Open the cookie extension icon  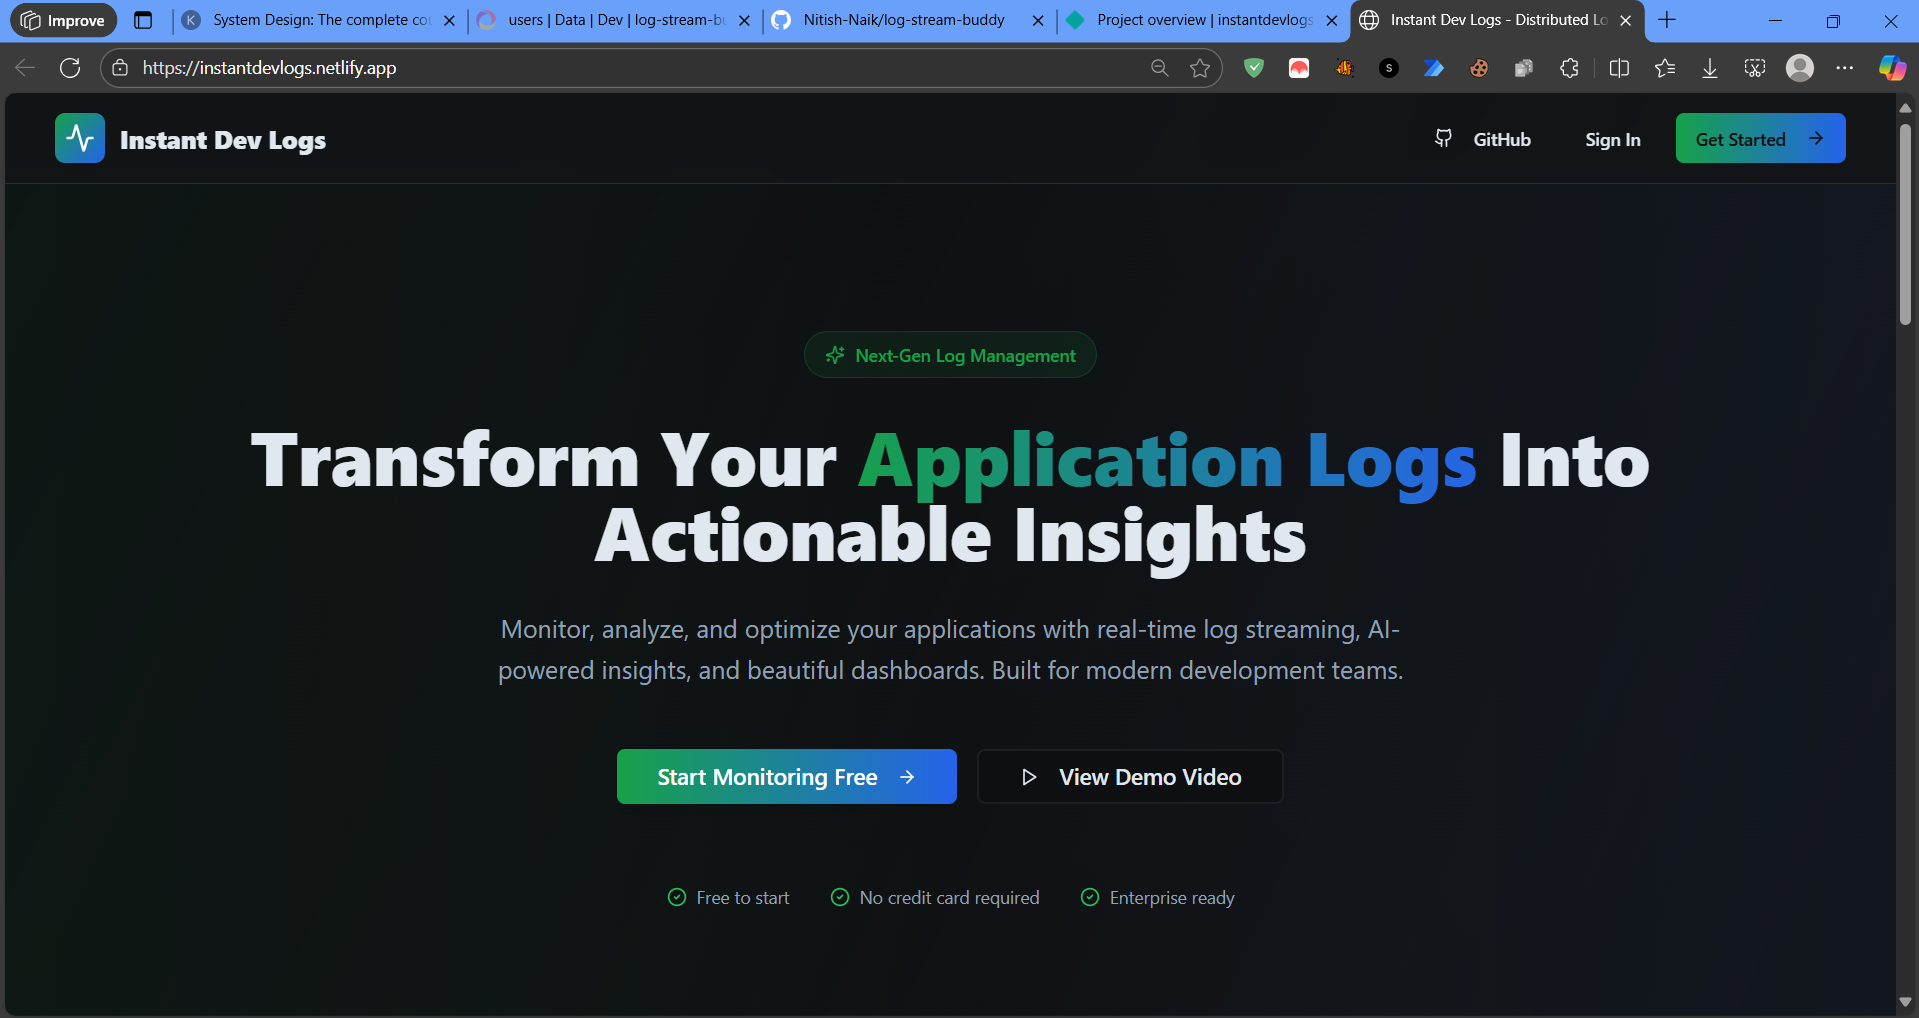(1479, 68)
